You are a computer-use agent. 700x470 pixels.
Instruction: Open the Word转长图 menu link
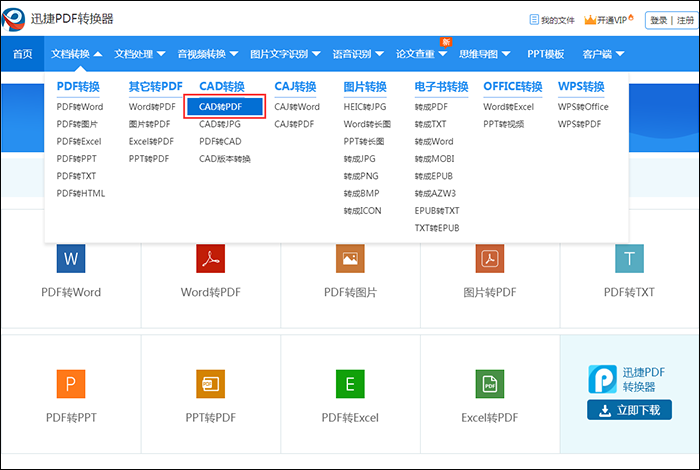tap(367, 124)
